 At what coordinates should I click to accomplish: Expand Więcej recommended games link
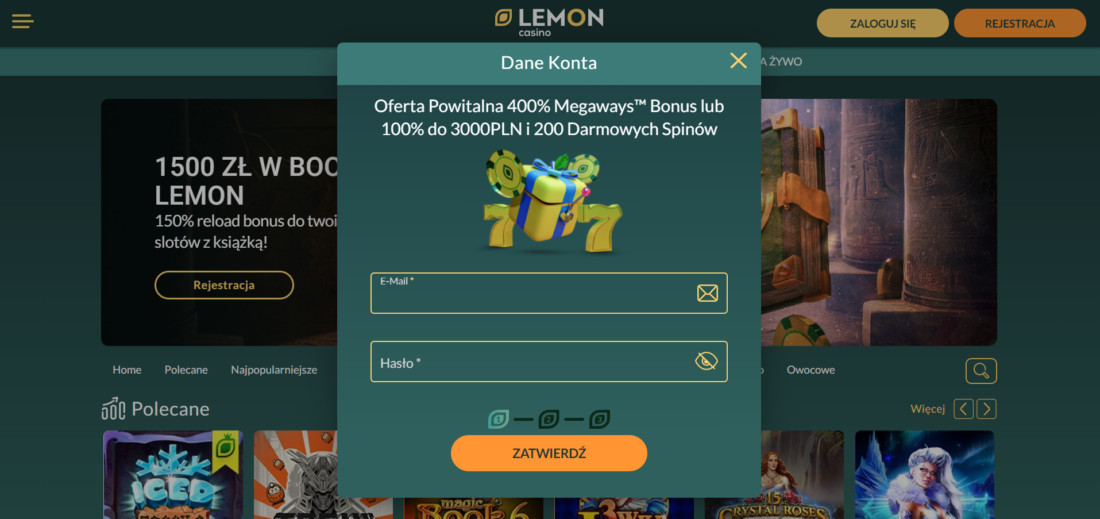click(927, 409)
